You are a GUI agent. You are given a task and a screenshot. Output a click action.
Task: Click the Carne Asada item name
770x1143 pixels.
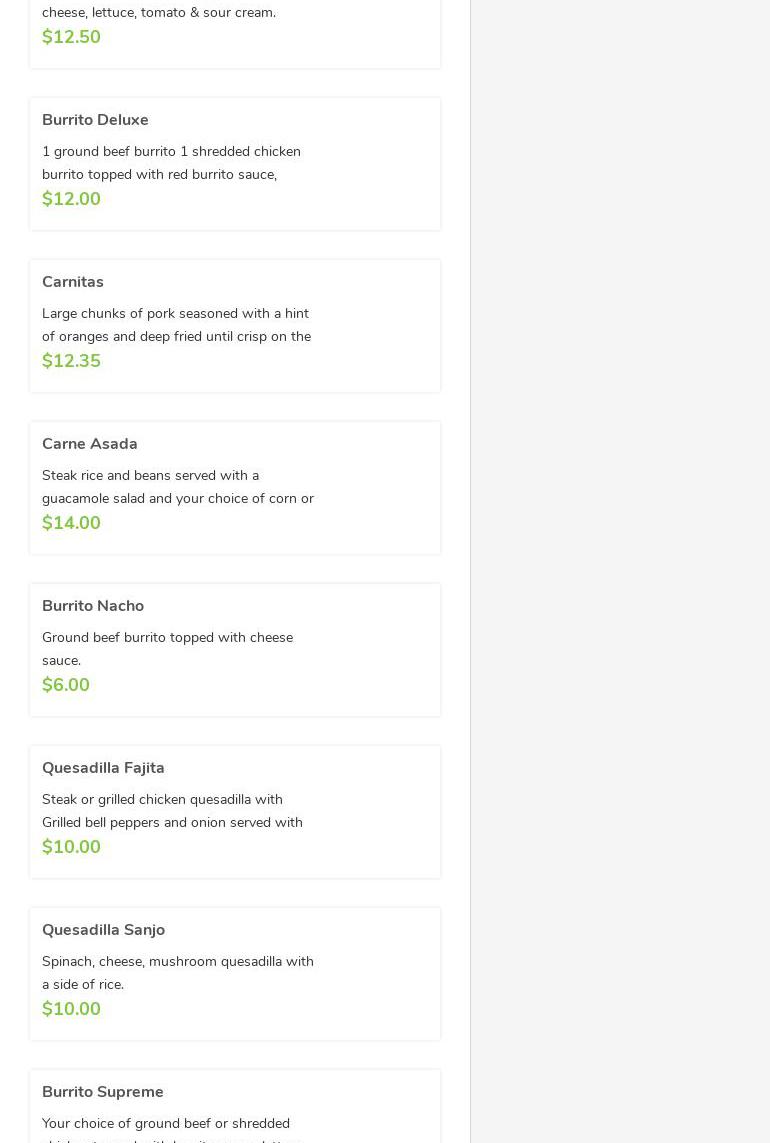point(90,444)
